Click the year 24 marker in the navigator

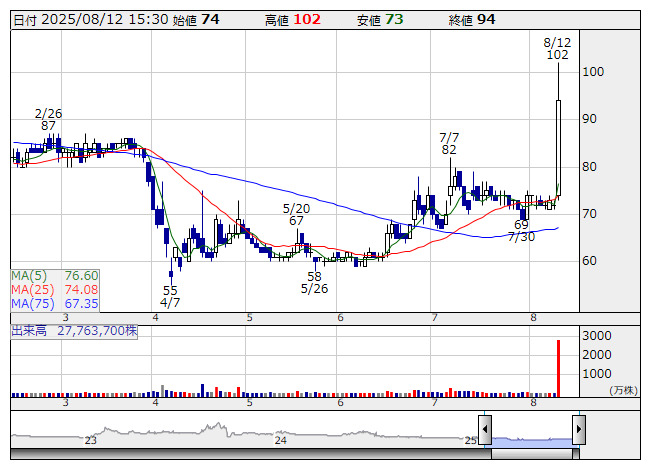(280, 440)
